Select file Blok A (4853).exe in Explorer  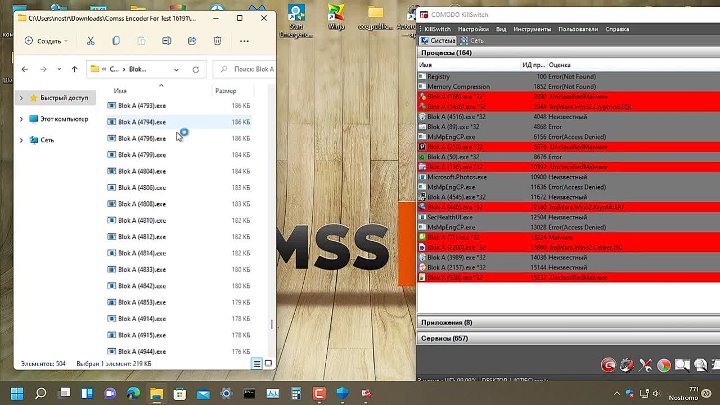coord(179,302)
